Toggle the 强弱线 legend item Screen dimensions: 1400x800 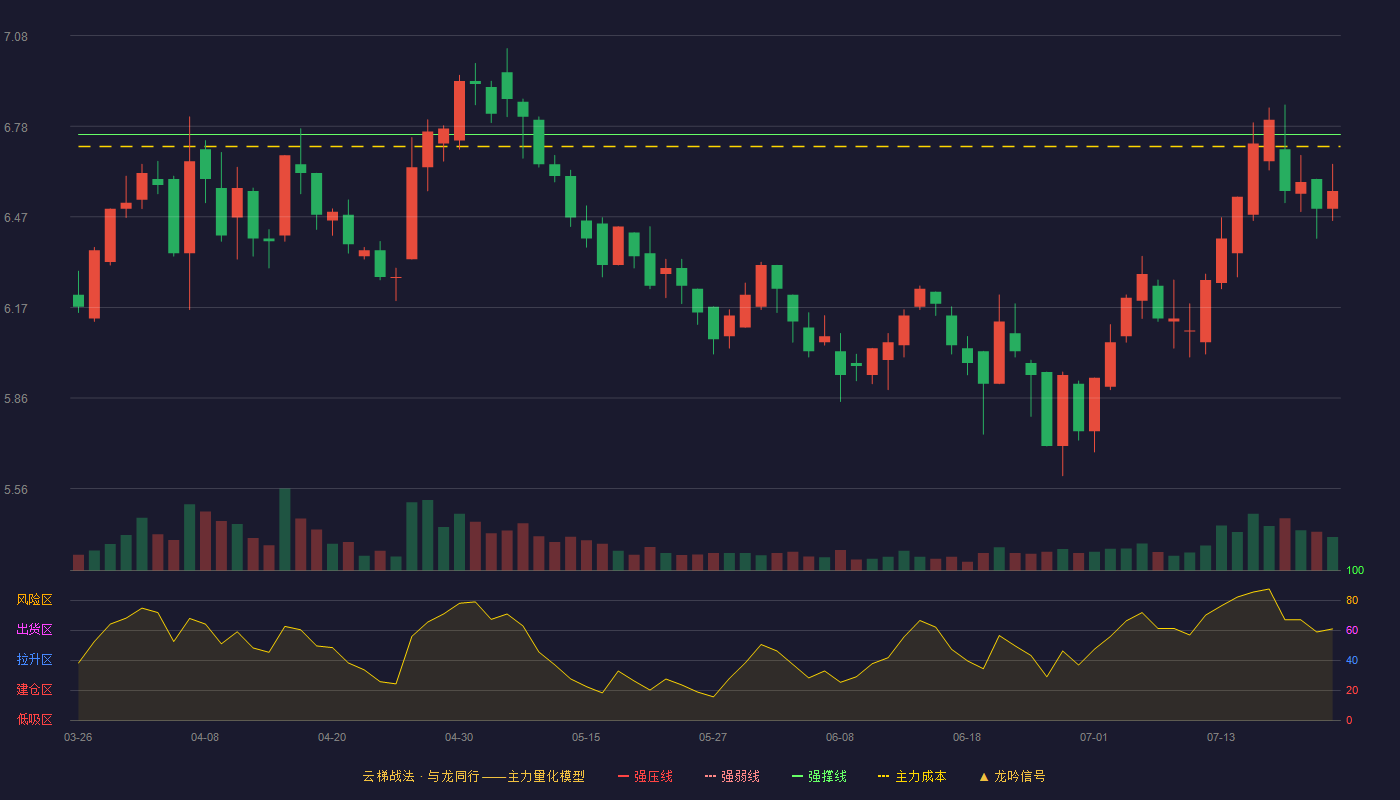pyautogui.click(x=732, y=776)
